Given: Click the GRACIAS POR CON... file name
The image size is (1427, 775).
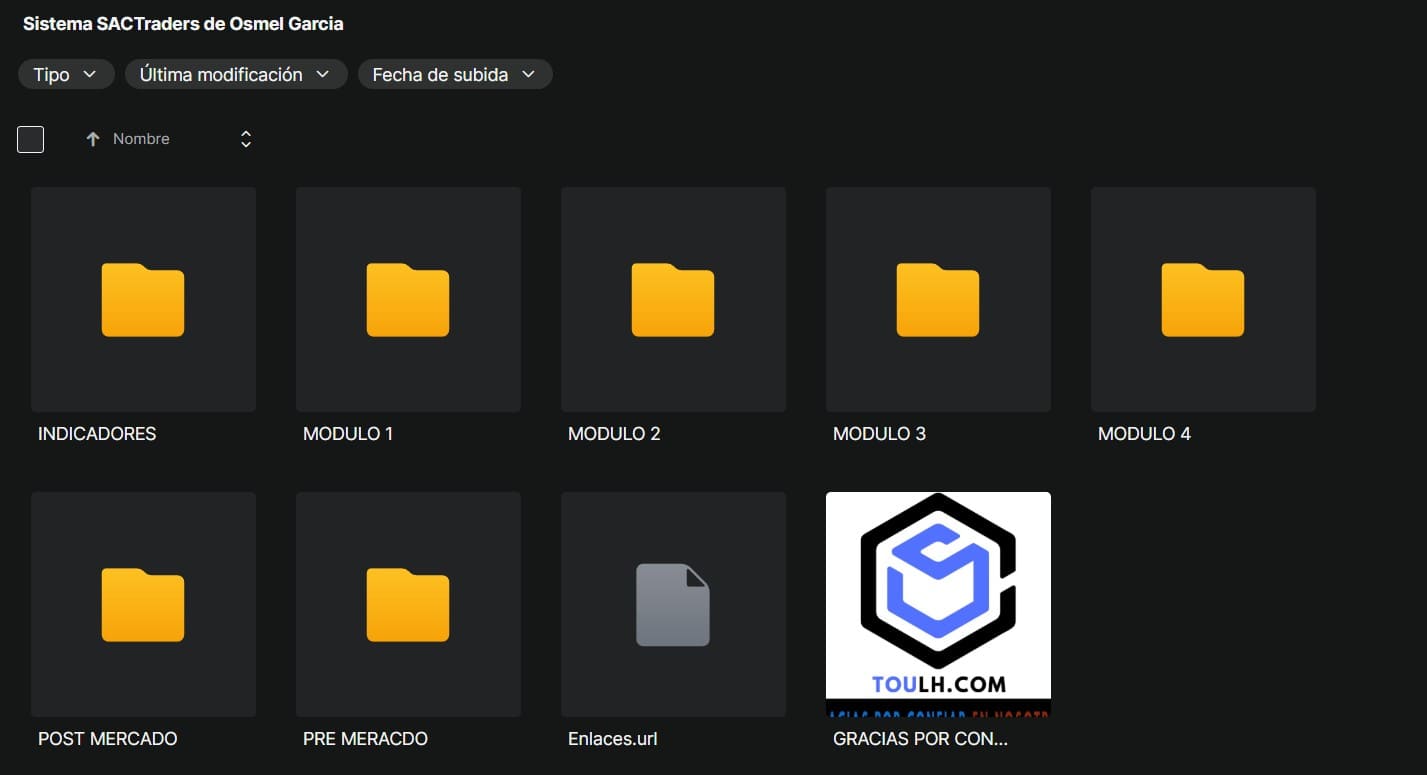Looking at the screenshot, I should pos(920,739).
